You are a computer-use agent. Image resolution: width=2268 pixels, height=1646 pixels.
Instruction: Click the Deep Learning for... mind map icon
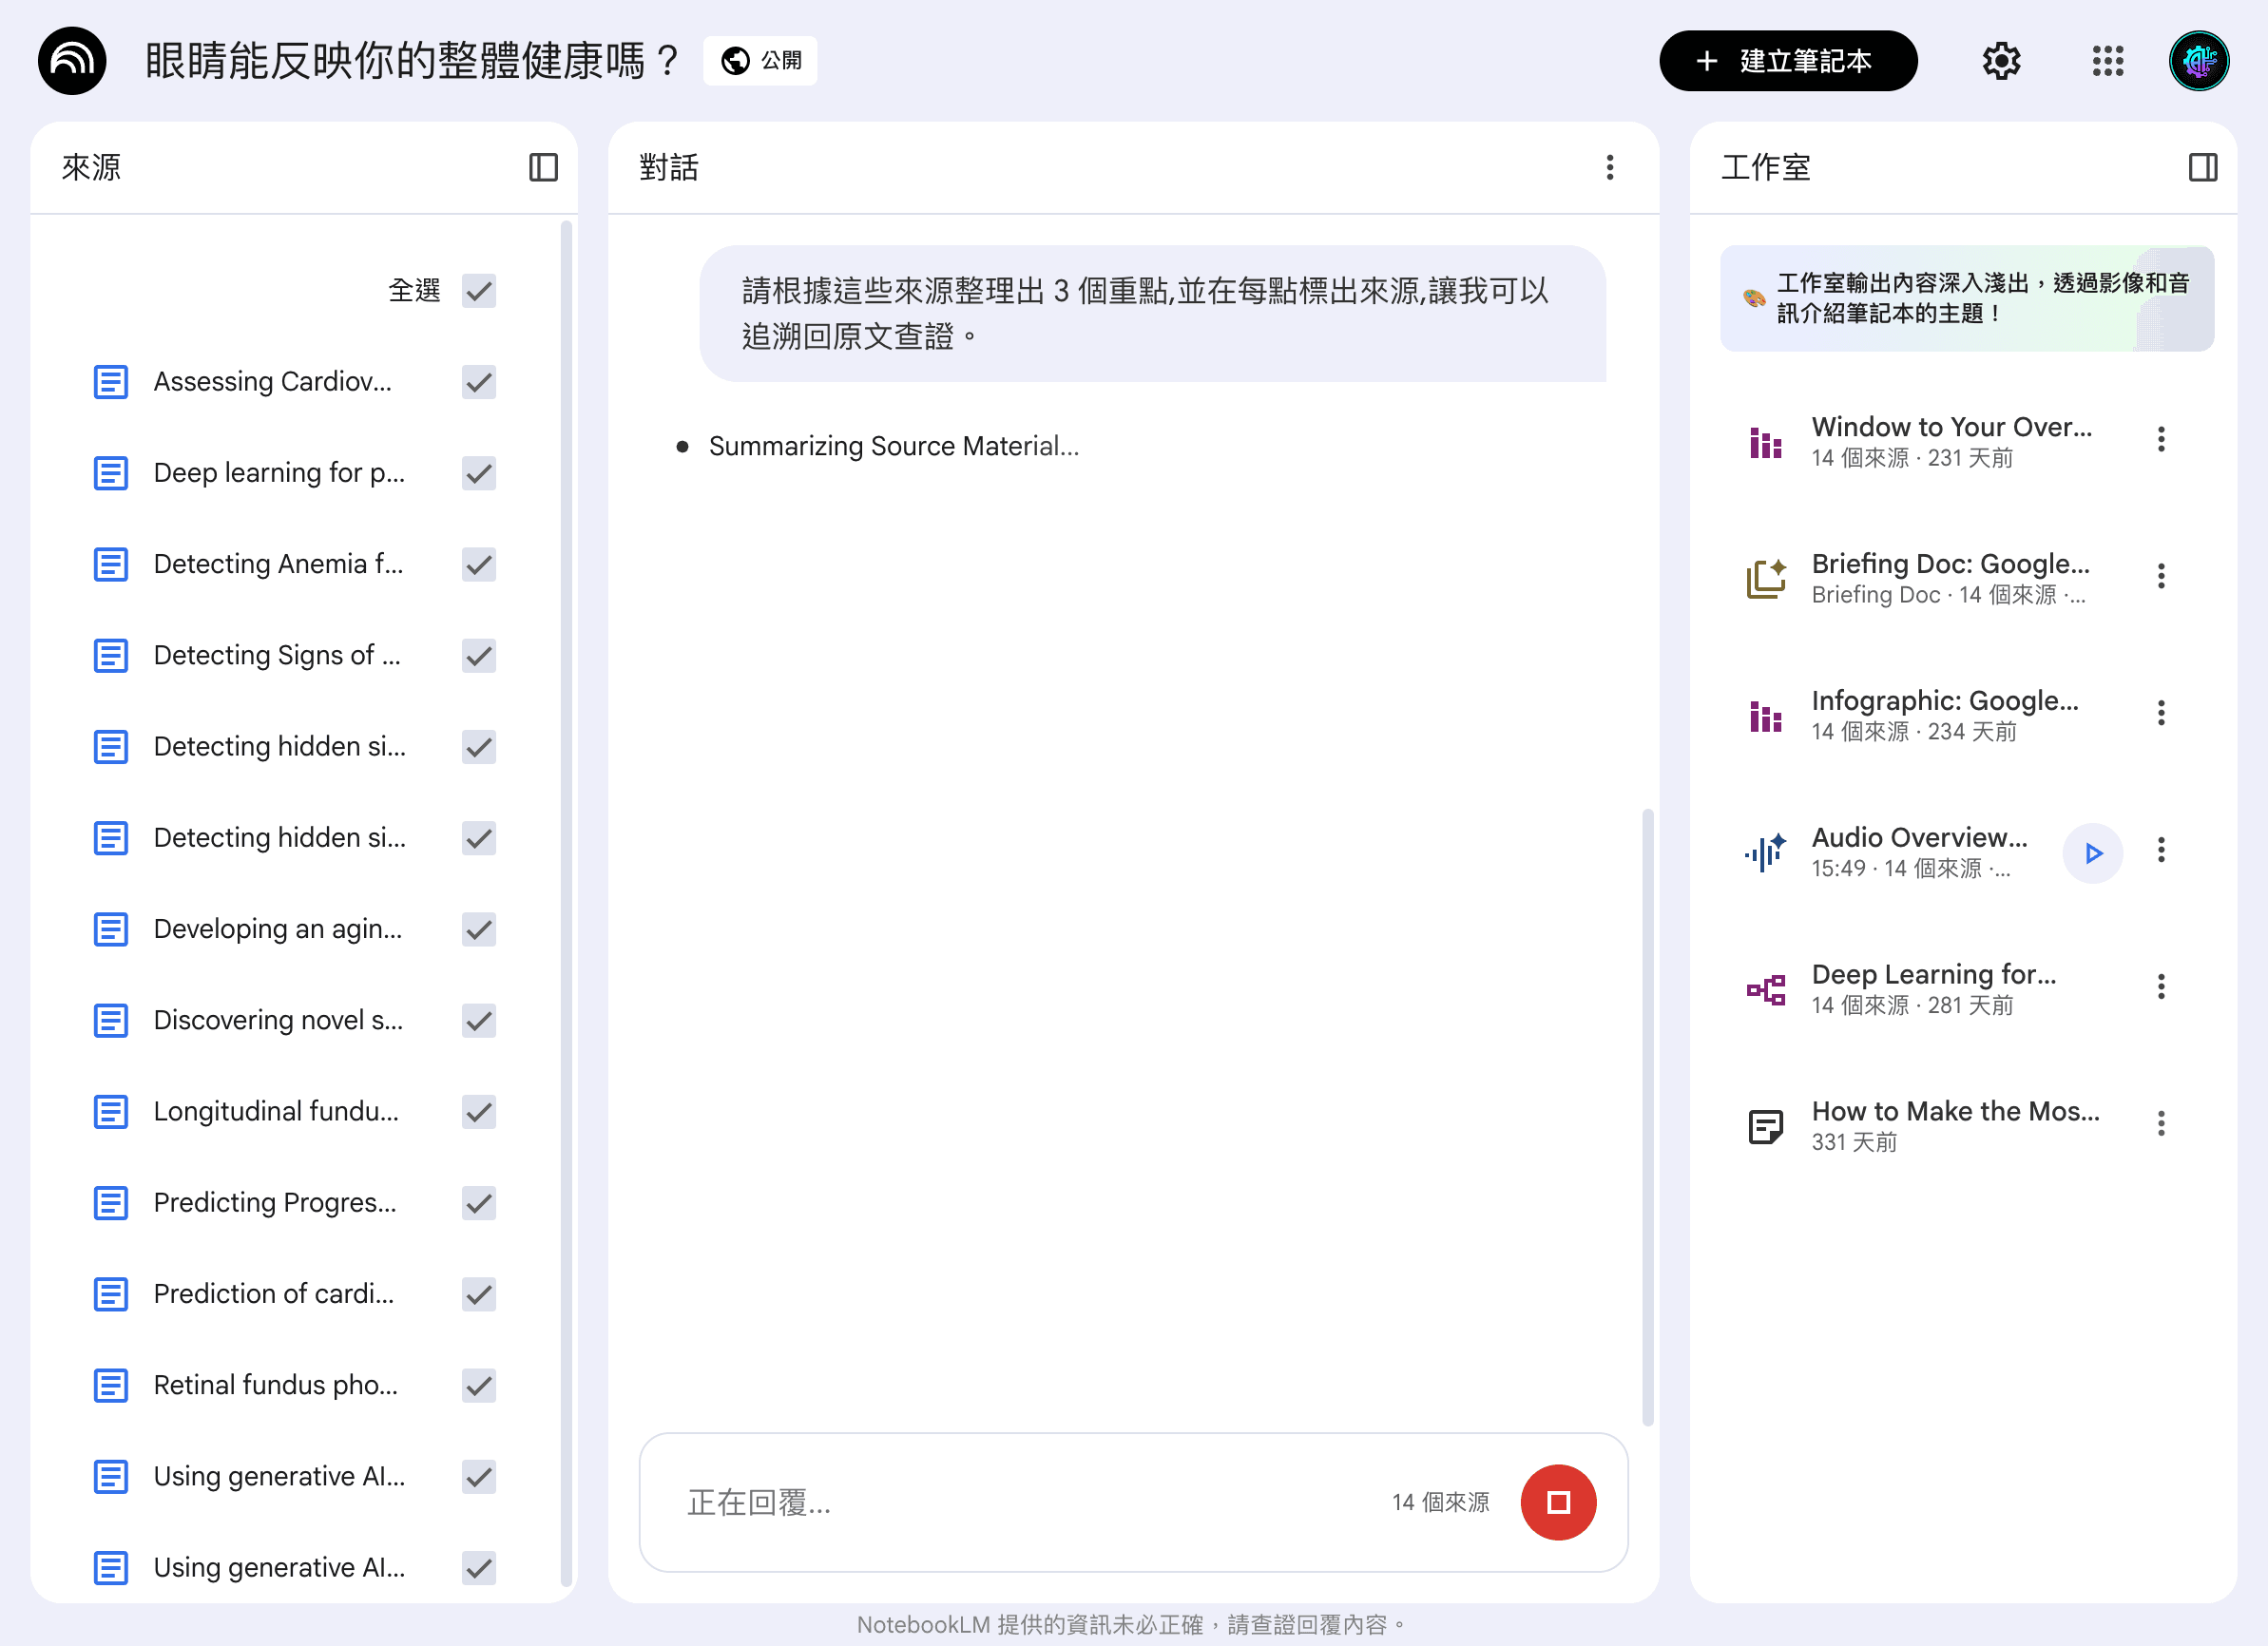[1765, 989]
